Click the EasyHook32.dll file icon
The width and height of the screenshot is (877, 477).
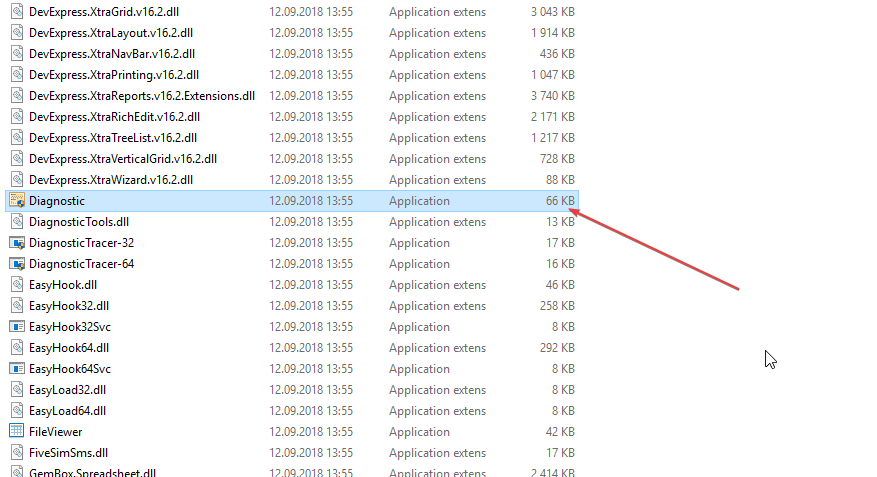tap(17, 305)
